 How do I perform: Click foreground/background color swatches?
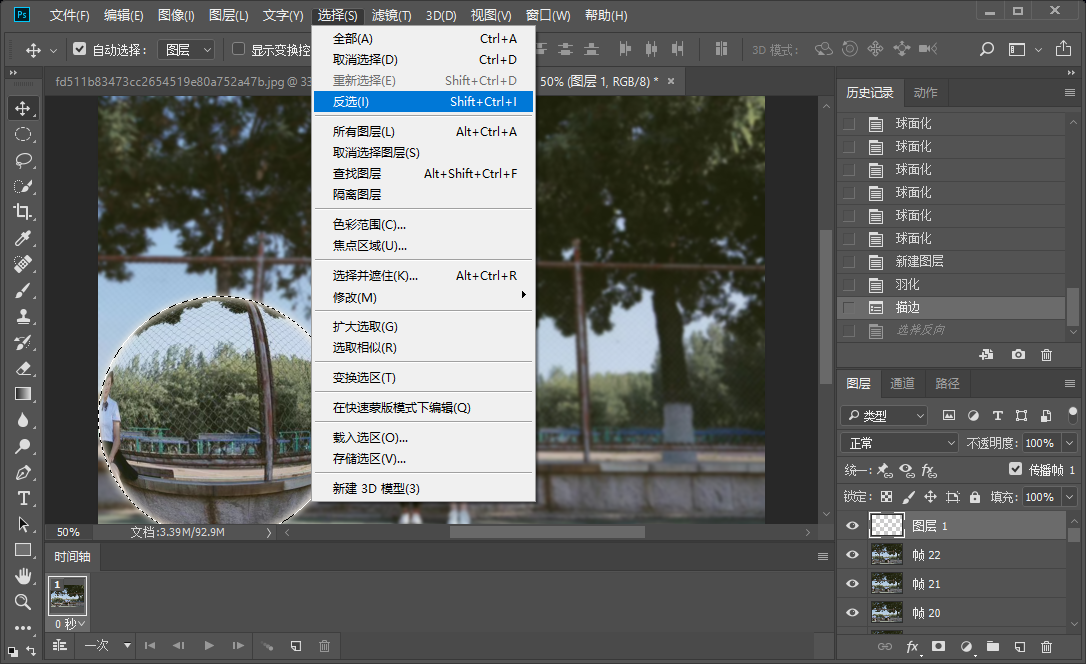pyautogui.click(x=12, y=652)
